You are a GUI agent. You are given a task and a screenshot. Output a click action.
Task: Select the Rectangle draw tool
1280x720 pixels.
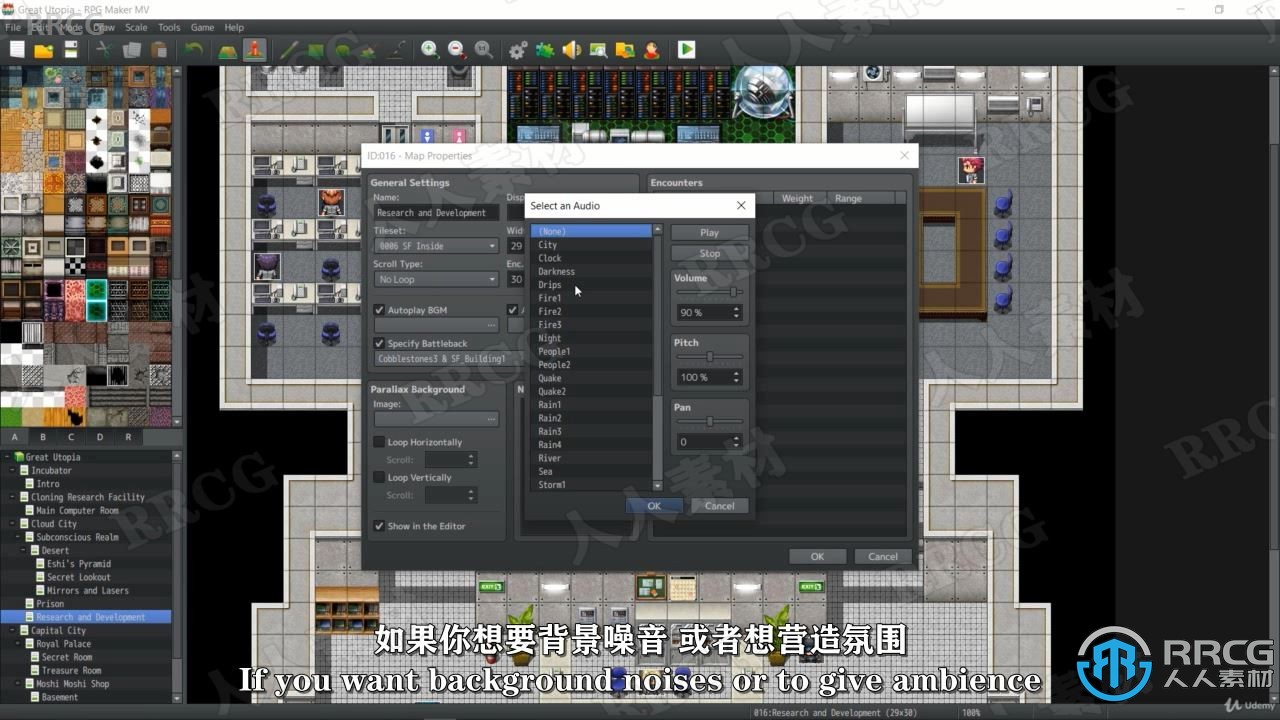click(316, 49)
